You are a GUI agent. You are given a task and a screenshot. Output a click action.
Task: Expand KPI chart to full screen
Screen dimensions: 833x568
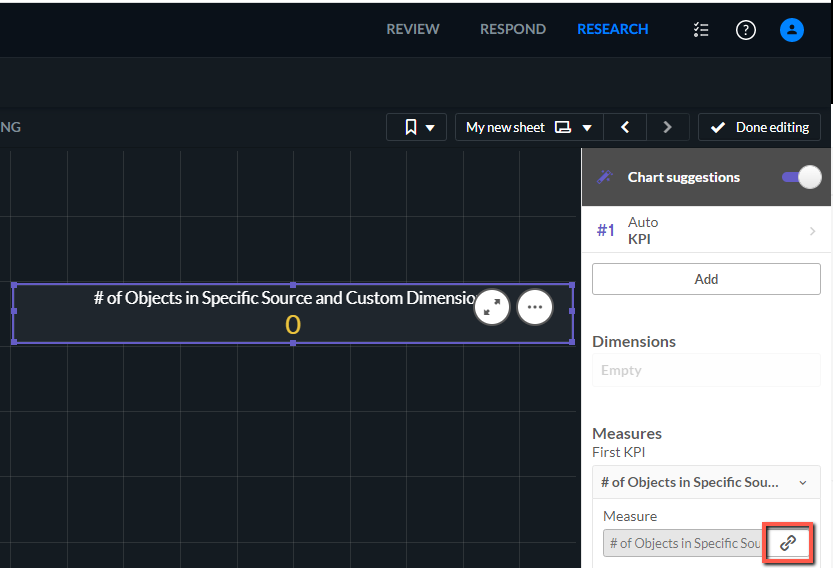[492, 307]
